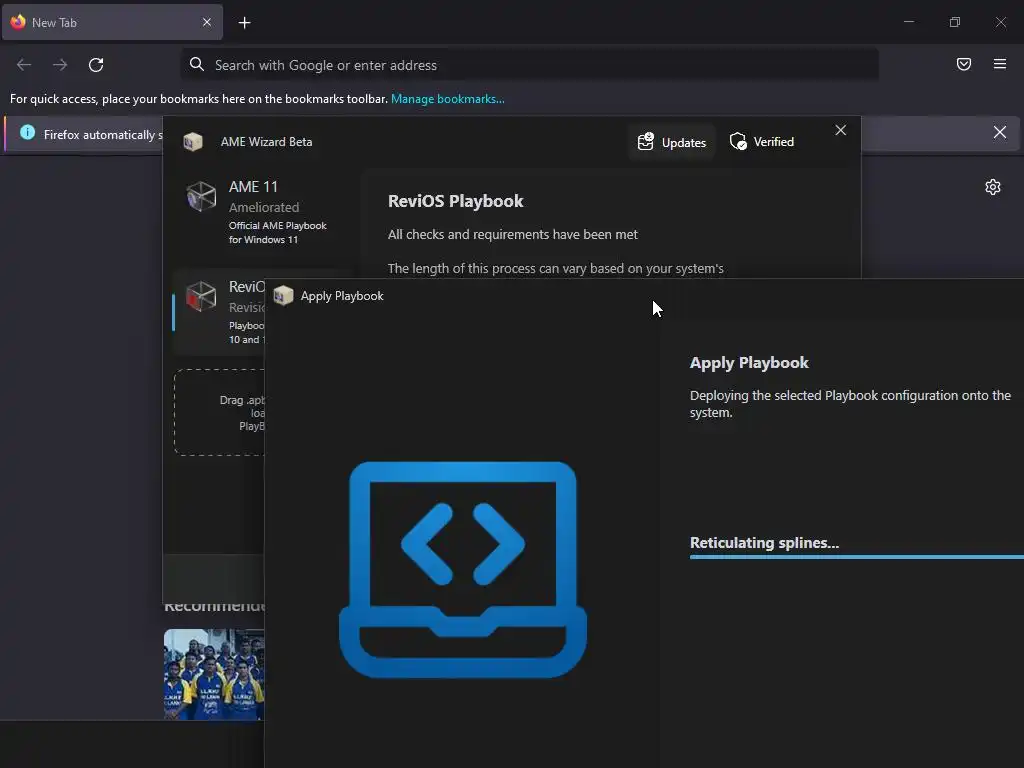Close the New Tab browser tab
The width and height of the screenshot is (1024, 768).
point(206,22)
